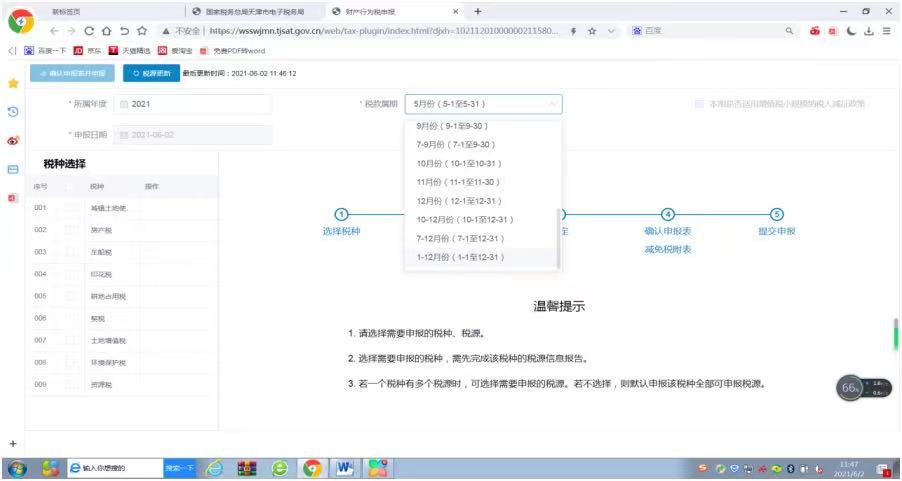Open the 天猫精选 bookmark

130,51
